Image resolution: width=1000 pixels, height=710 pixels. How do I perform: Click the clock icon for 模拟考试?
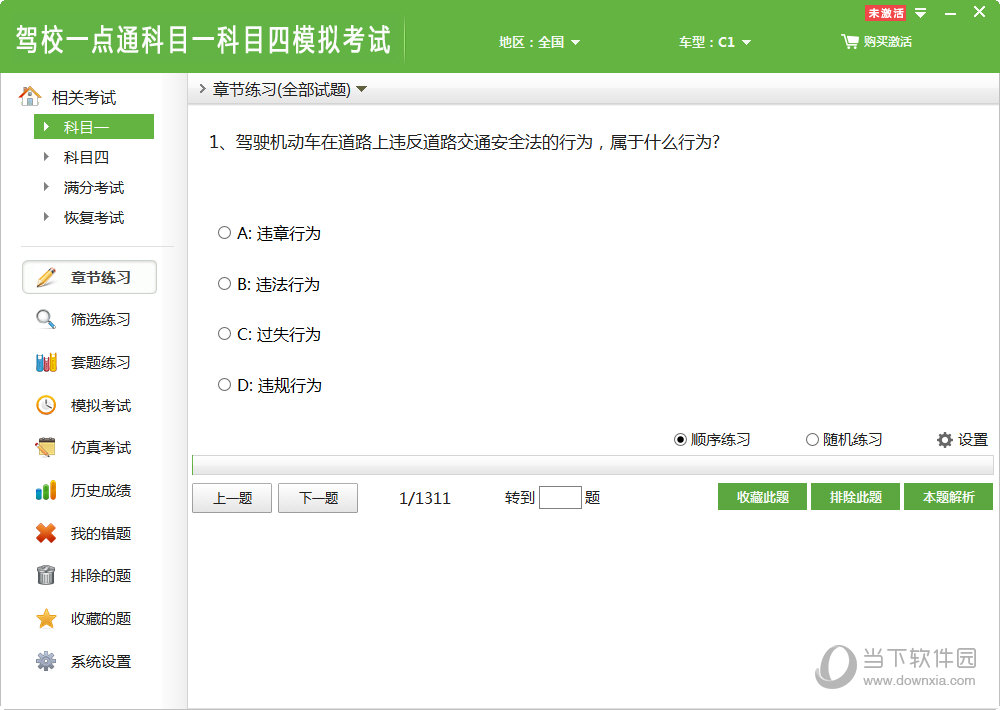[46, 405]
